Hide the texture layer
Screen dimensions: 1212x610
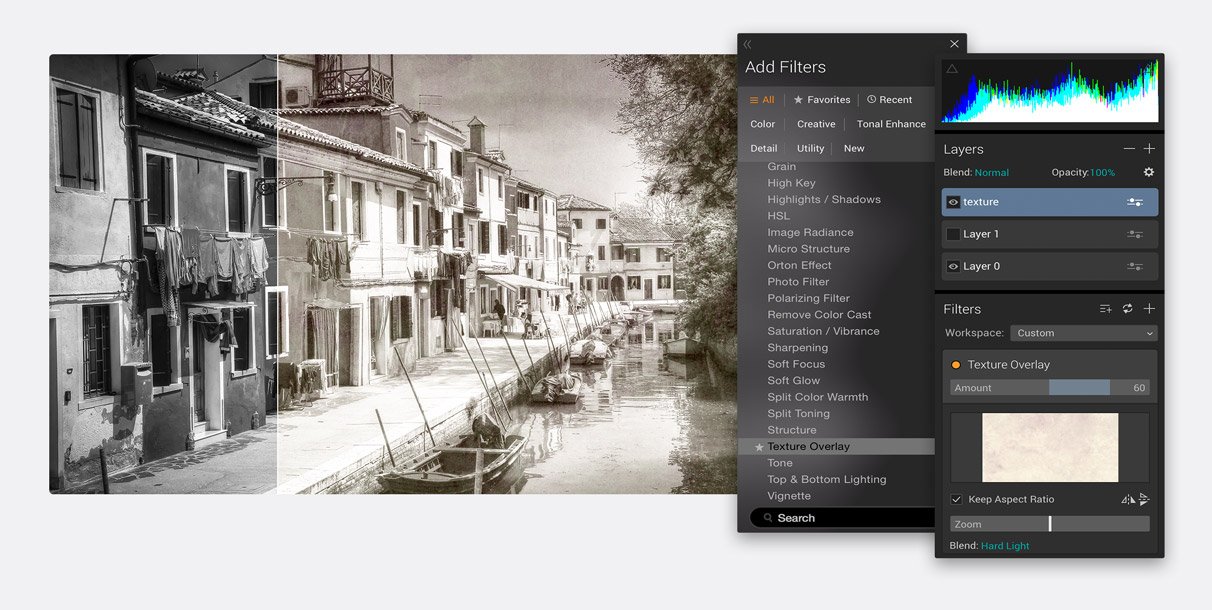tap(953, 201)
